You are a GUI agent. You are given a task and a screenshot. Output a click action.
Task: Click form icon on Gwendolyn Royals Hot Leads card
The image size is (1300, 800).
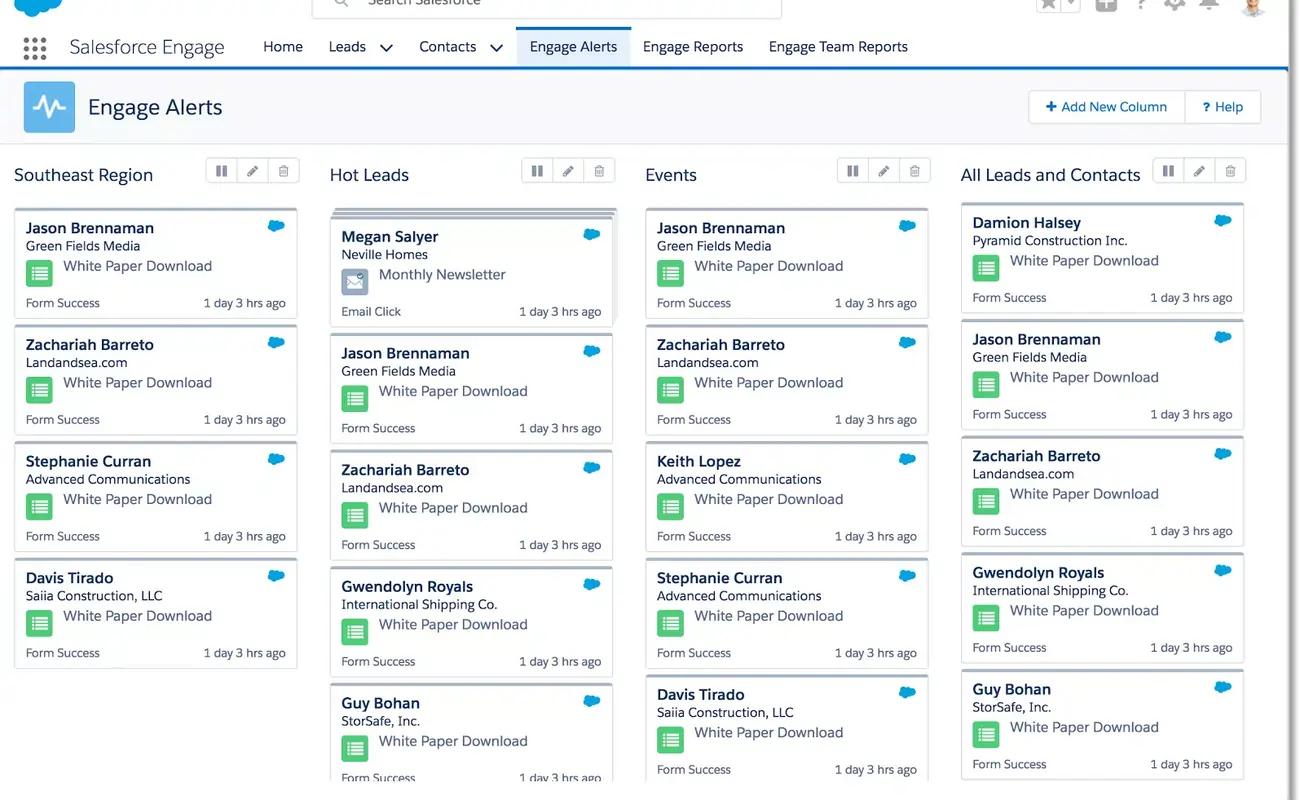pyautogui.click(x=355, y=632)
